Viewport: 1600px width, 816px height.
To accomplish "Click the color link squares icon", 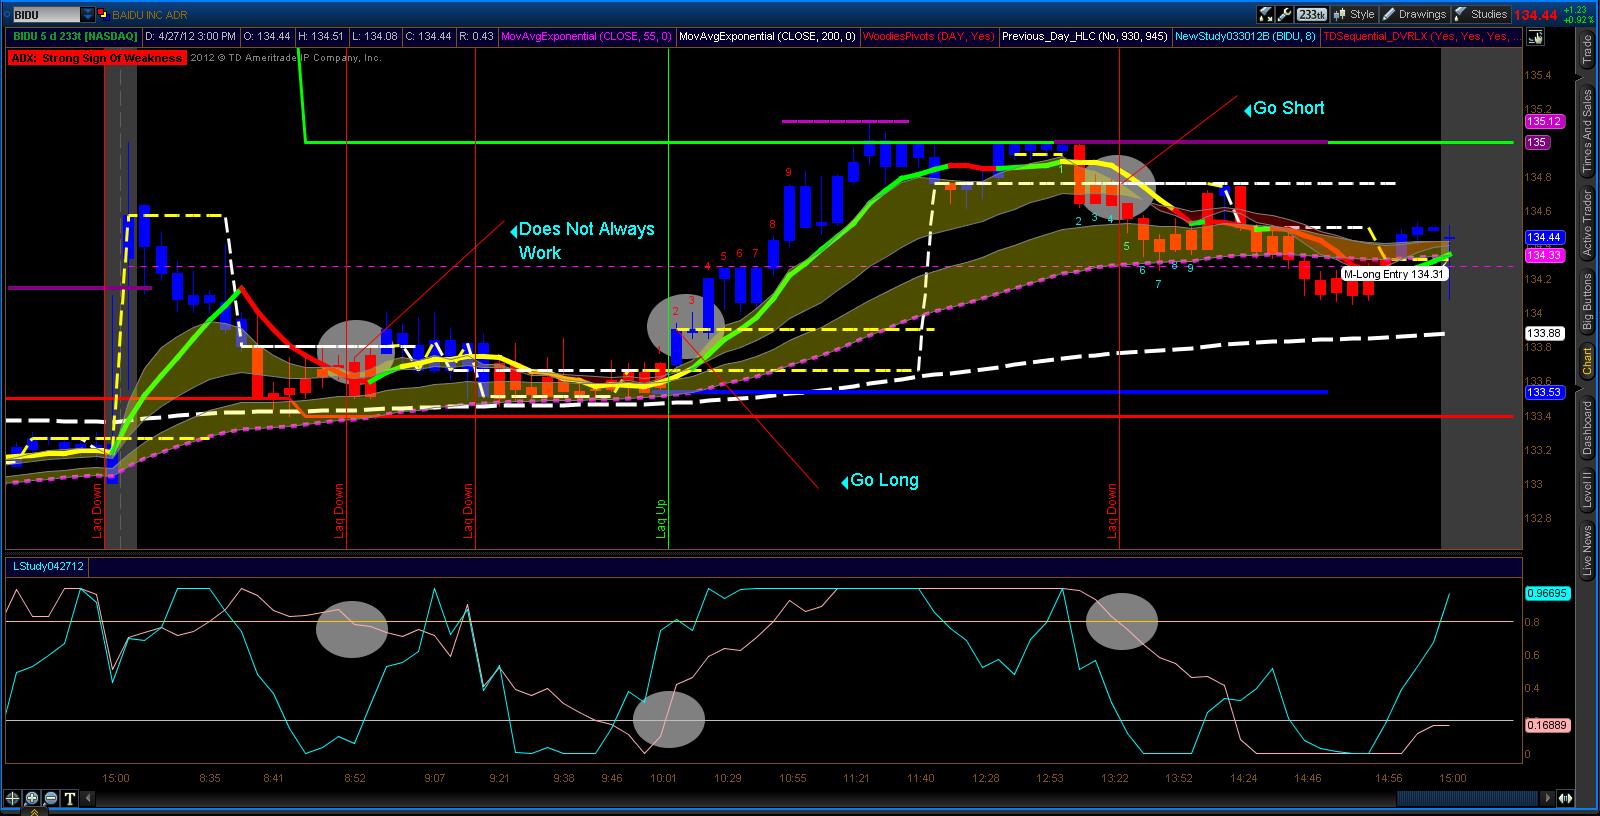I will 102,15.
